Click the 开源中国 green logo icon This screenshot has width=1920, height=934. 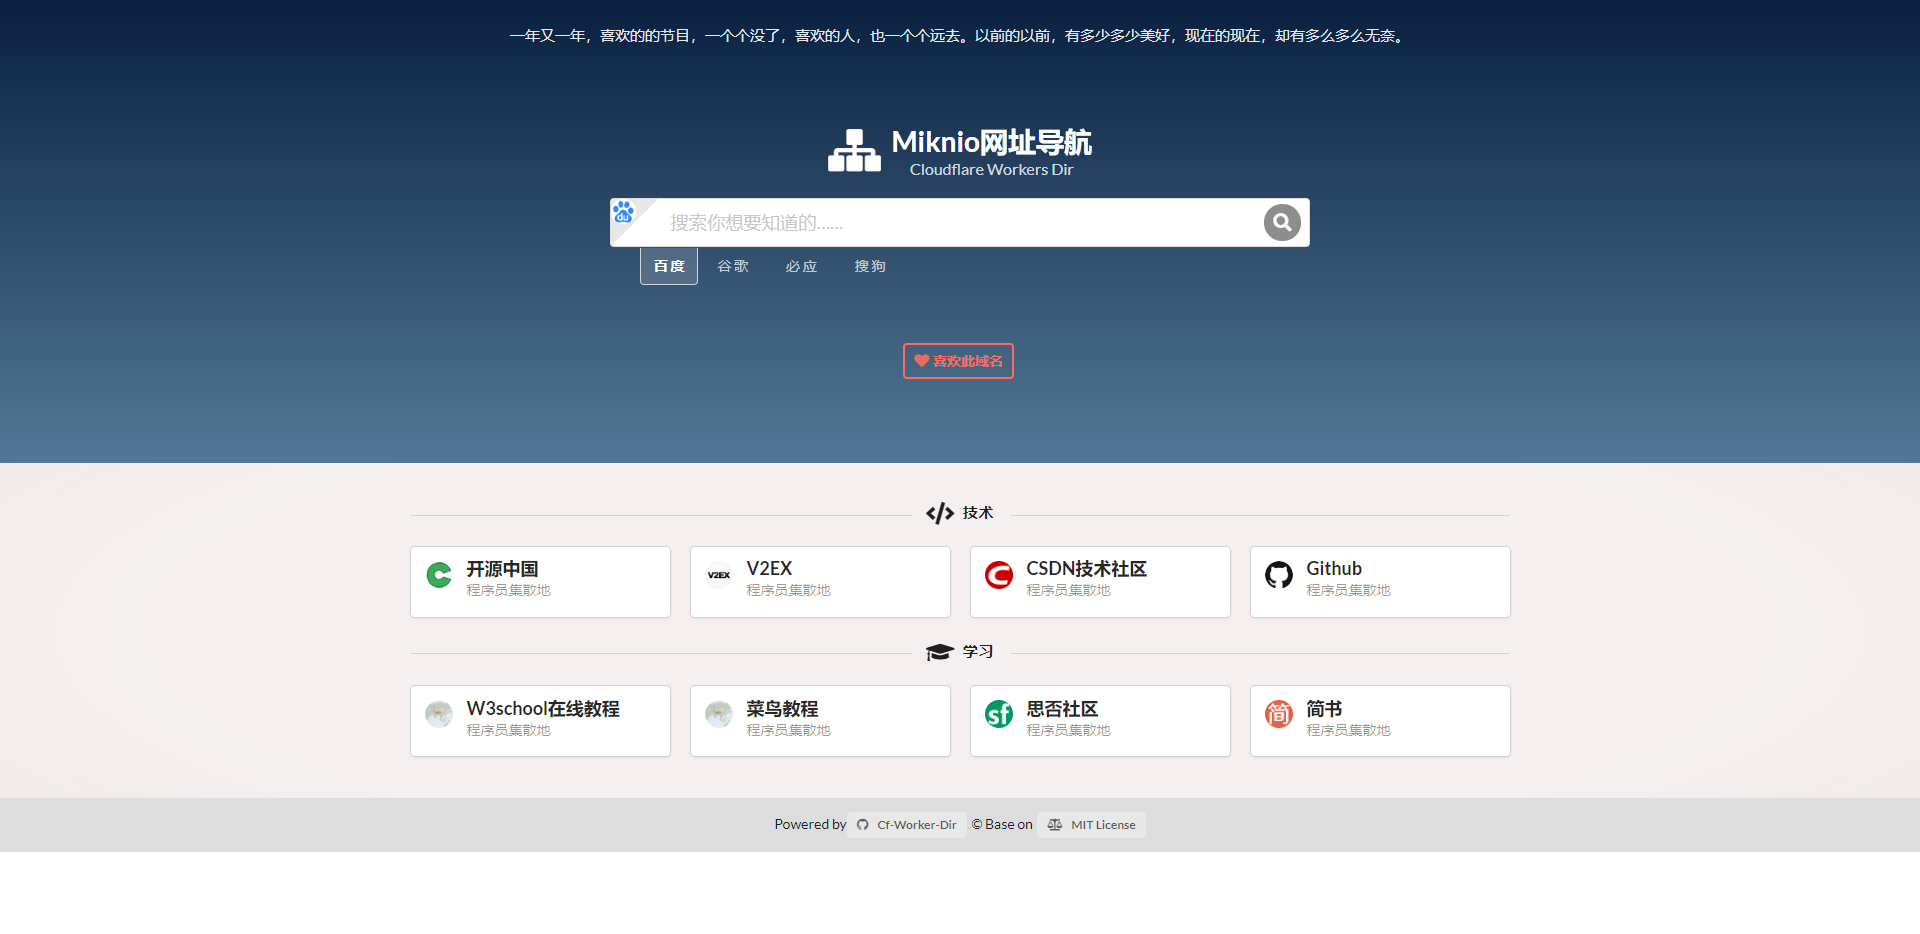[x=438, y=575]
